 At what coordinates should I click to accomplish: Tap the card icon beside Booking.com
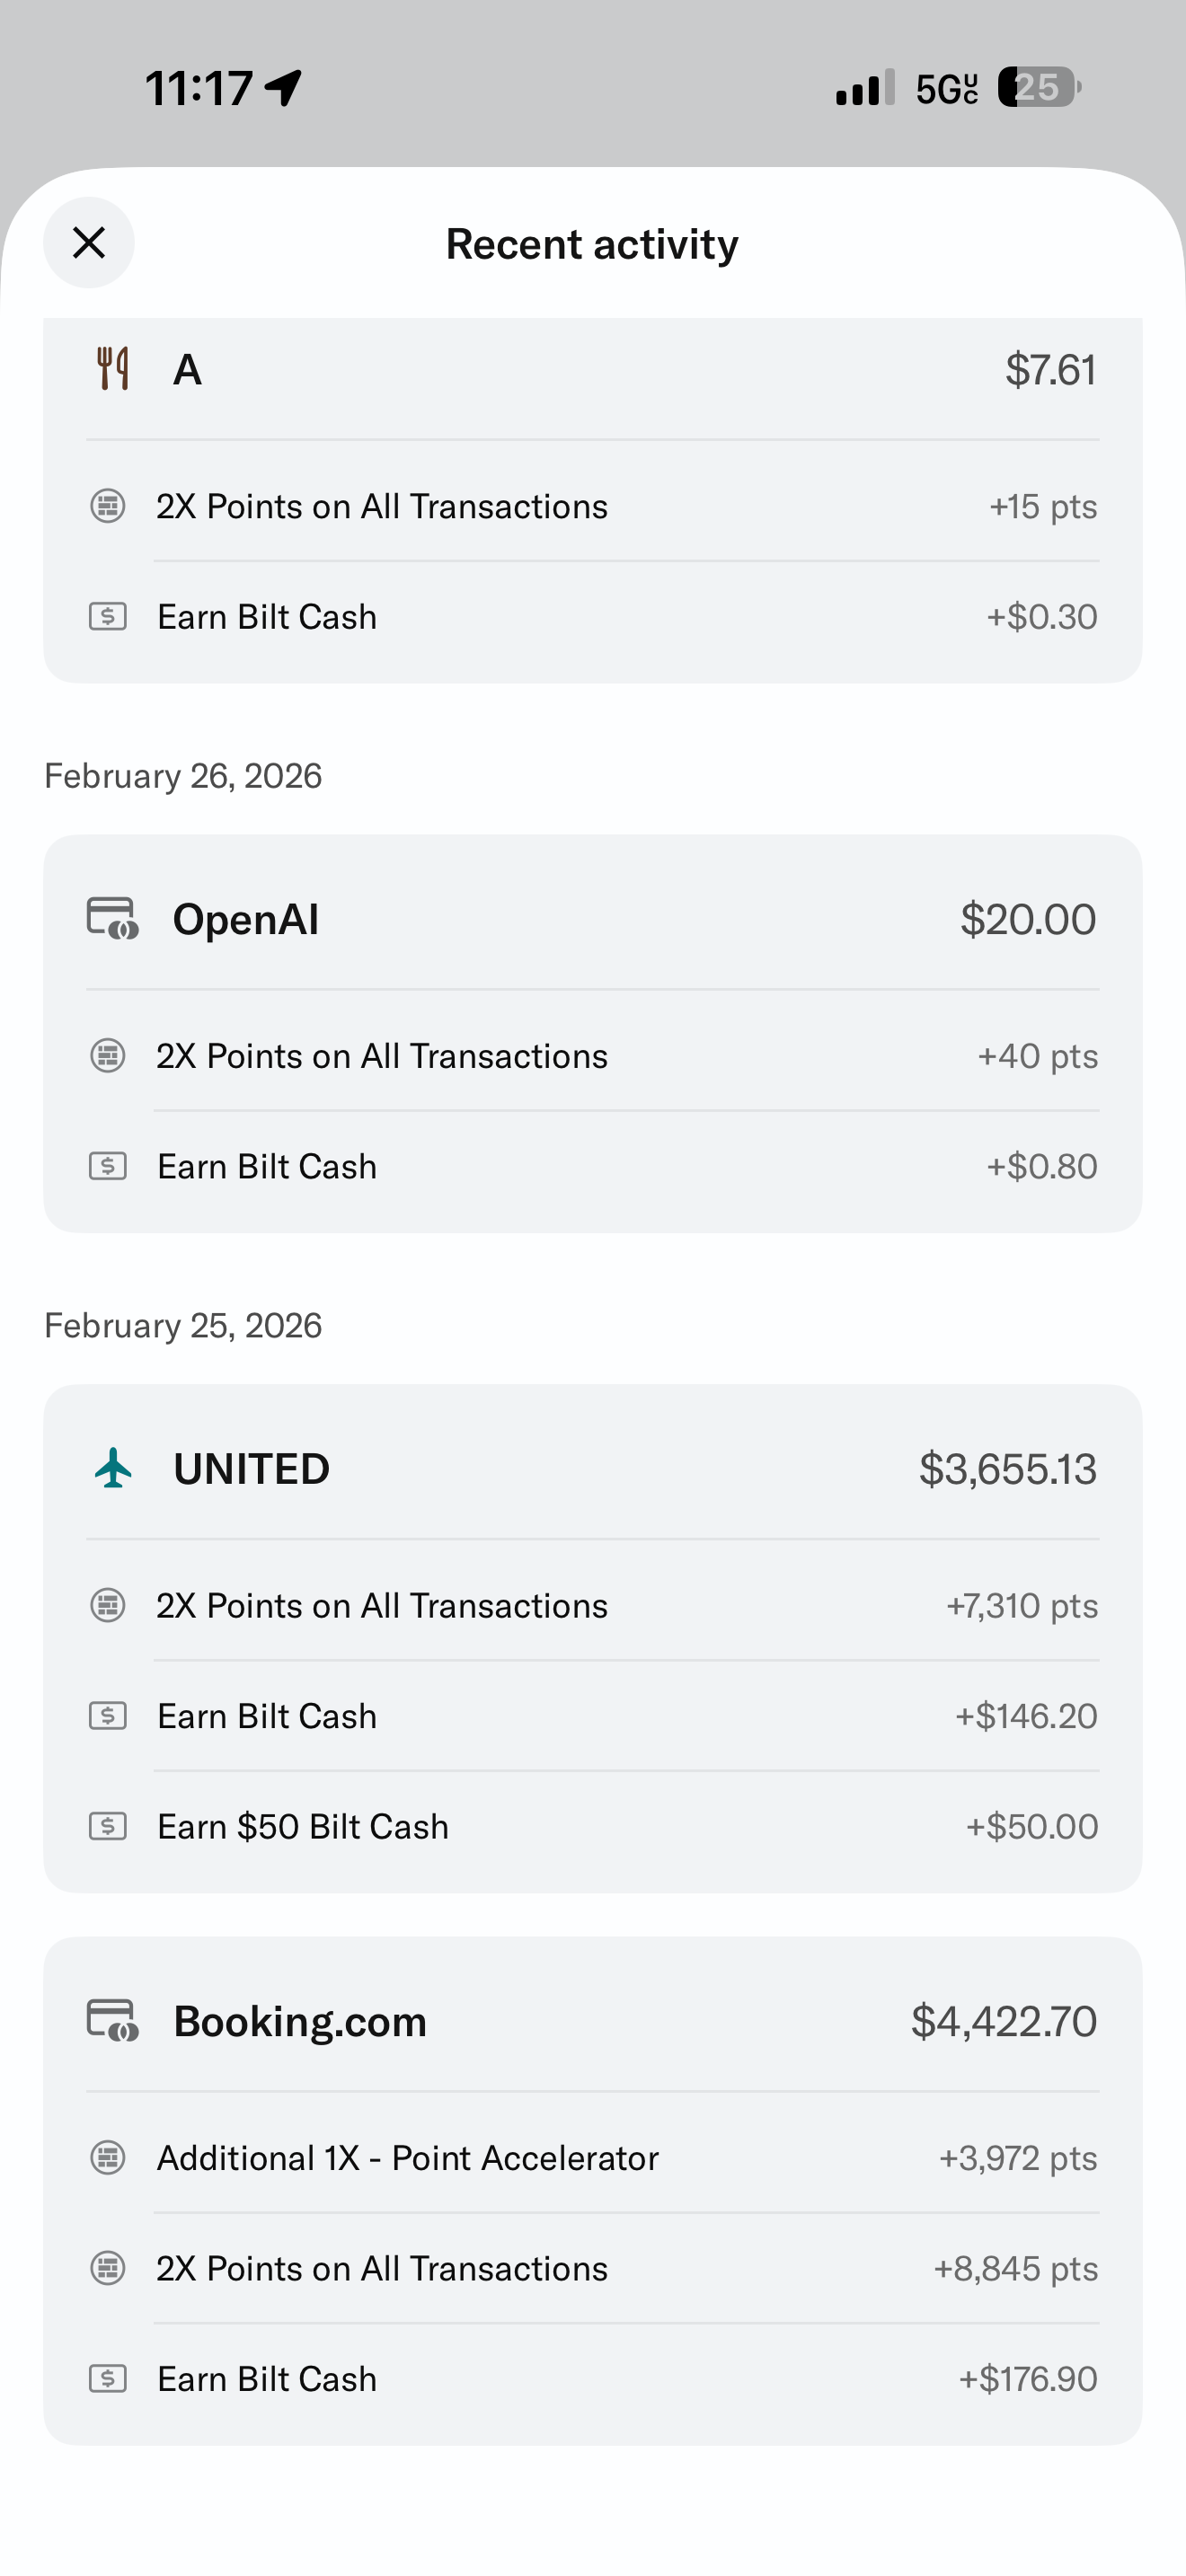(x=112, y=2020)
